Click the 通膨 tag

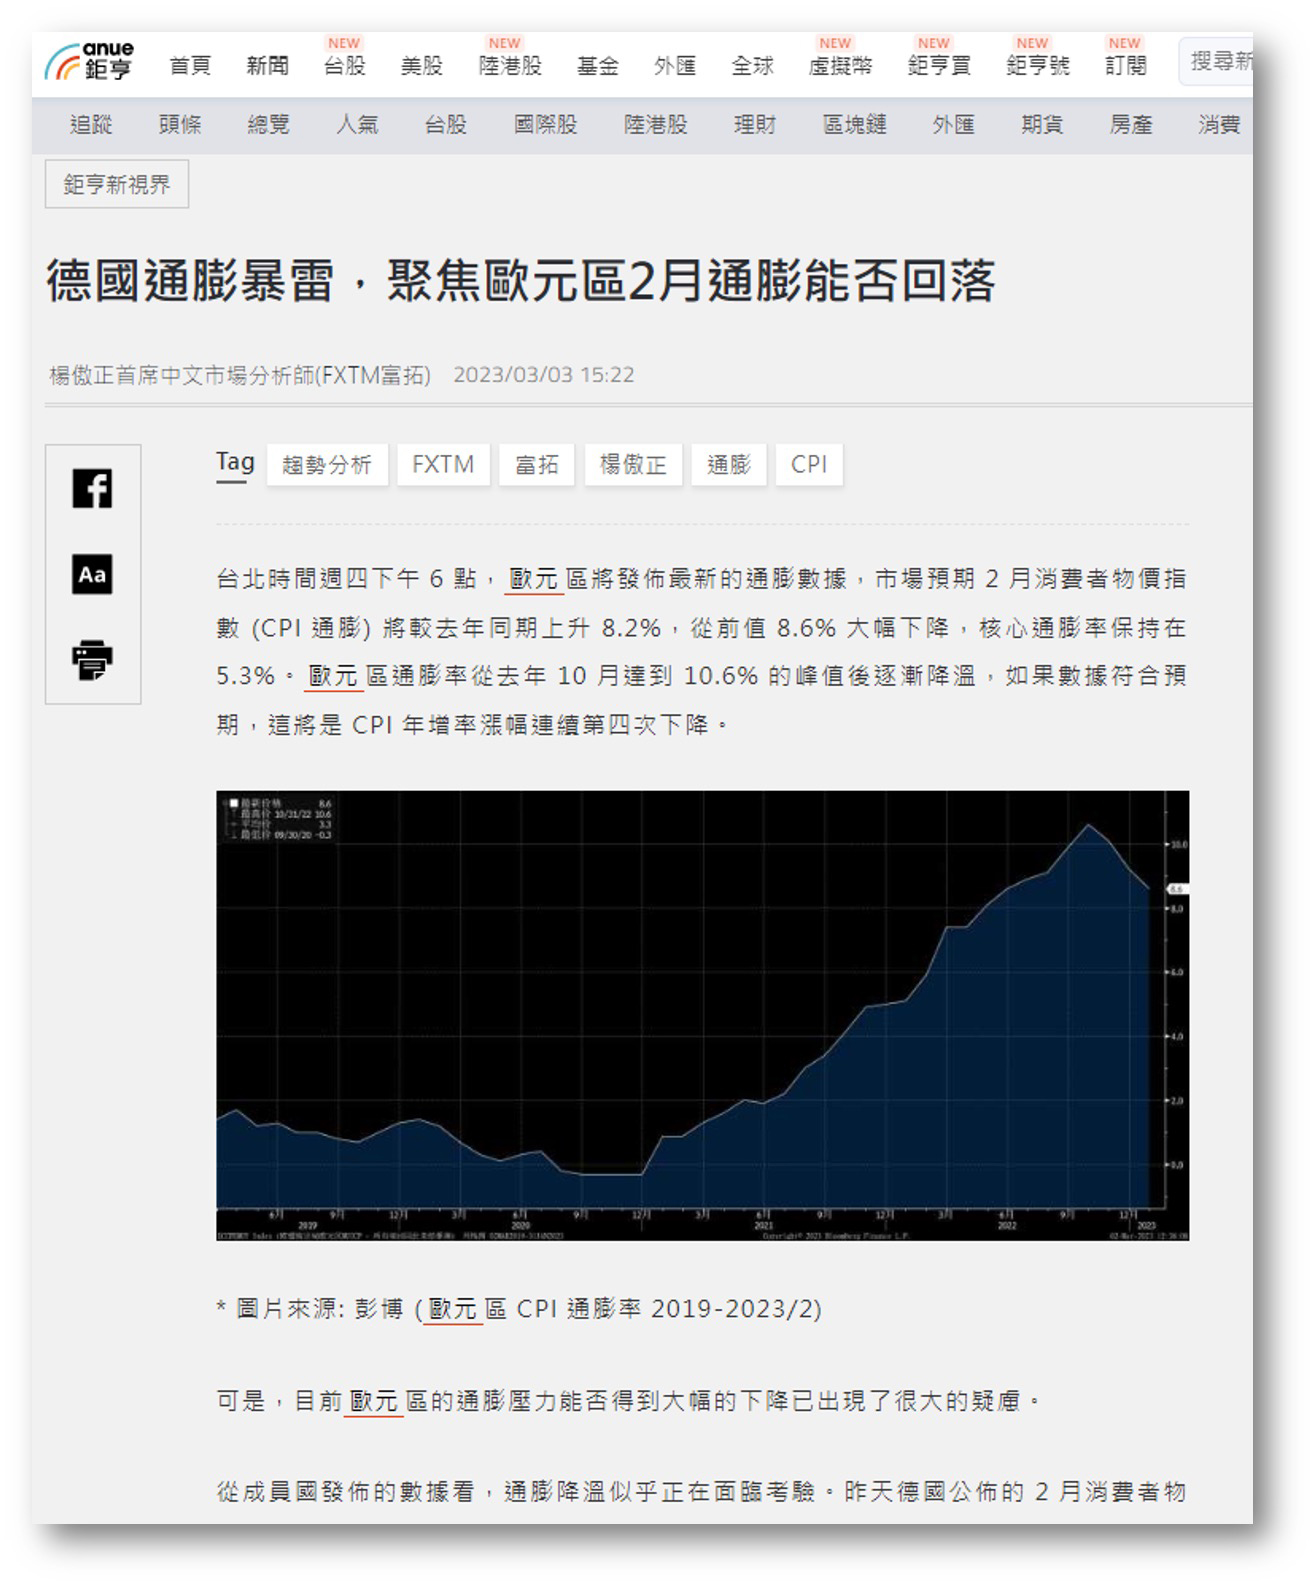click(728, 465)
